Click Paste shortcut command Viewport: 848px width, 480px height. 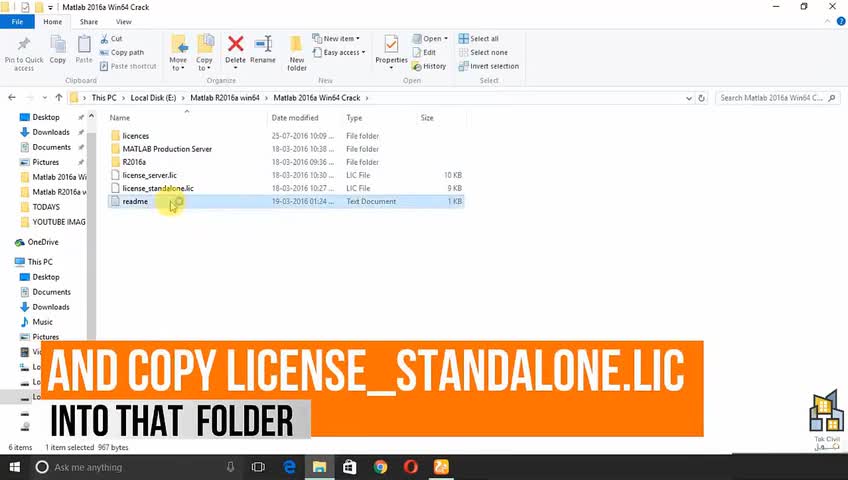tap(128, 66)
